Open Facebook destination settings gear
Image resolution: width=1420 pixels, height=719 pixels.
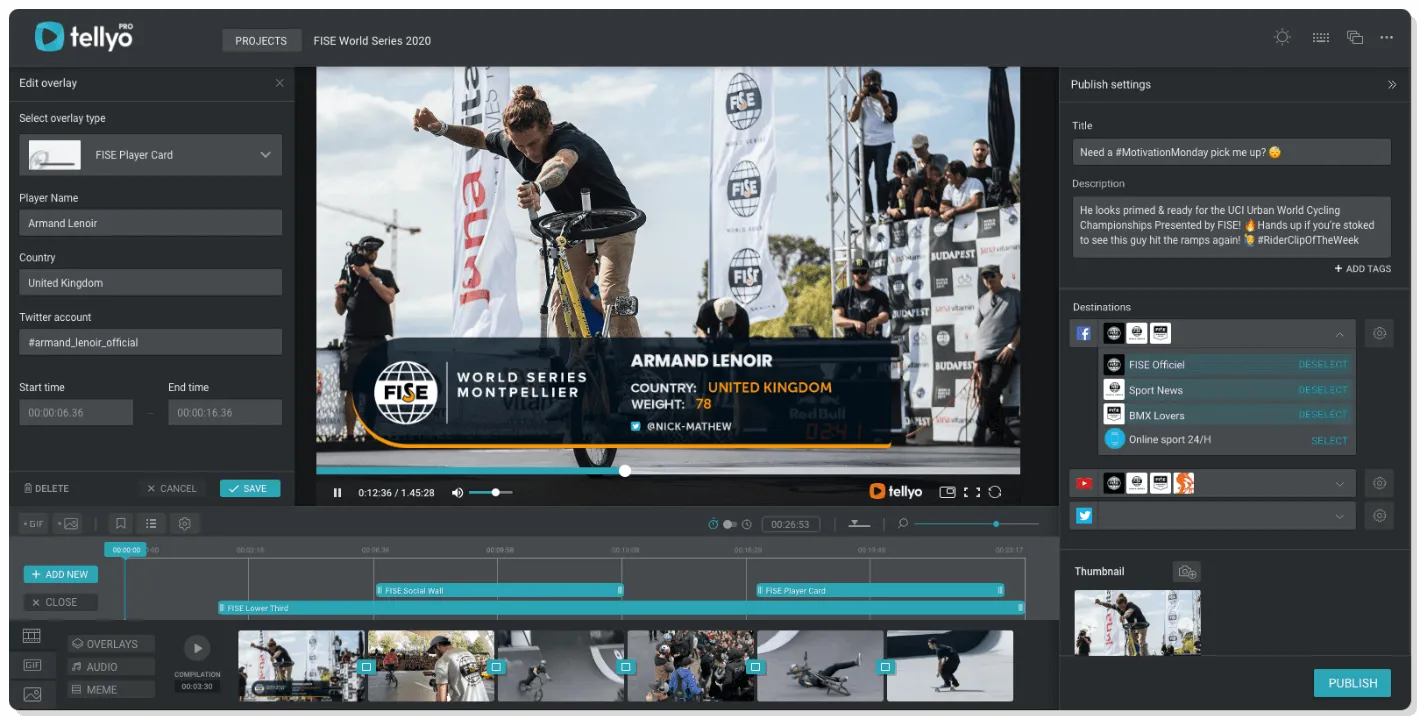(x=1380, y=334)
